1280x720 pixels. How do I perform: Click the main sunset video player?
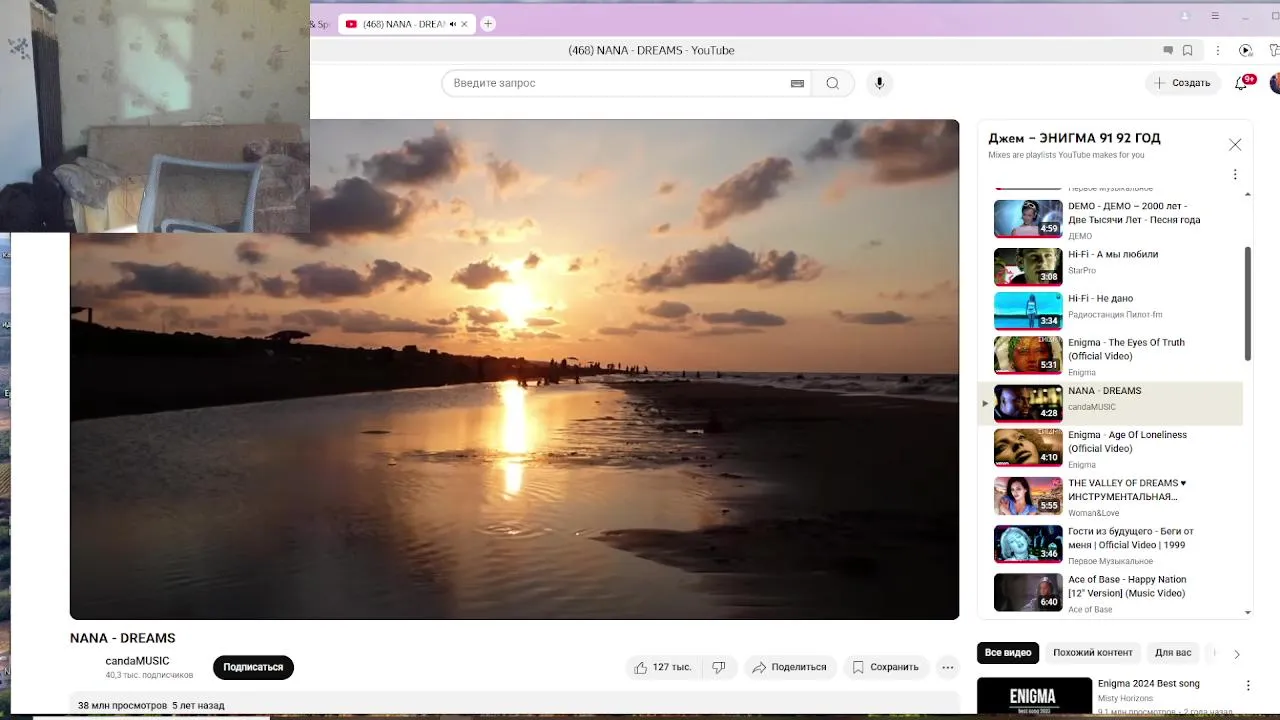pos(514,369)
